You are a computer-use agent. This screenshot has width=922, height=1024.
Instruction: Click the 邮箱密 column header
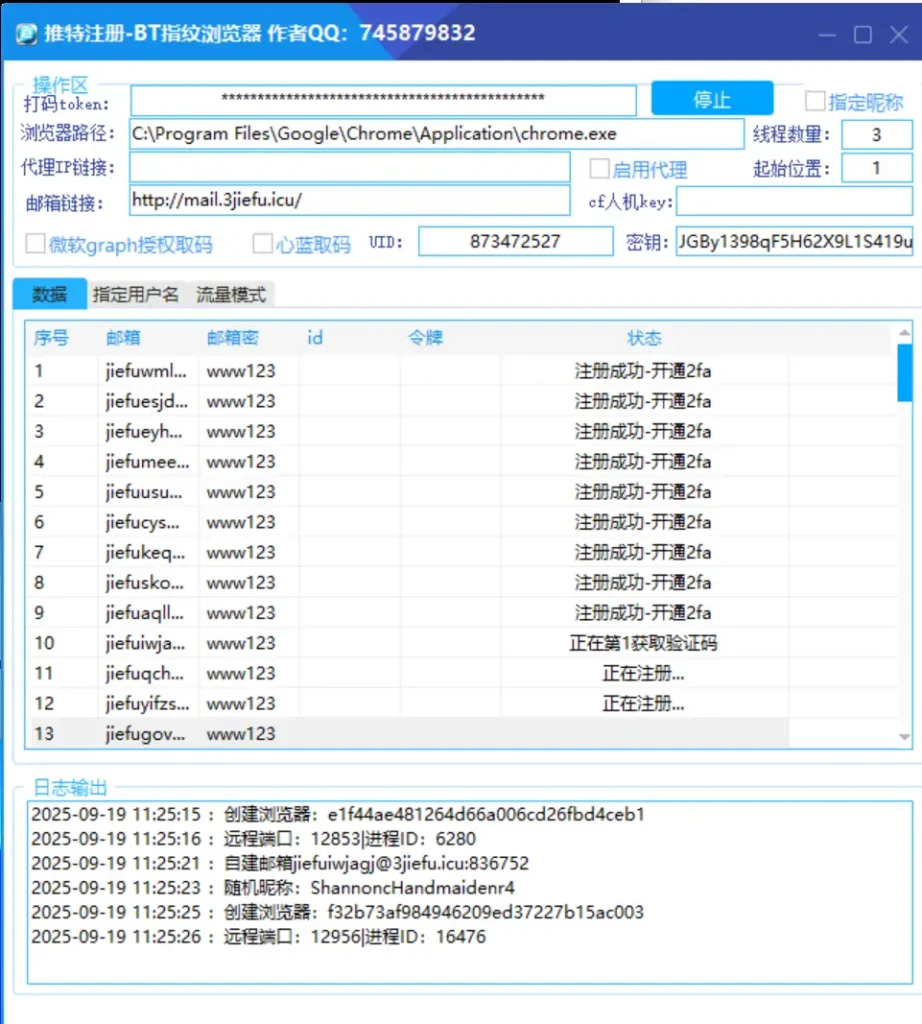click(232, 338)
